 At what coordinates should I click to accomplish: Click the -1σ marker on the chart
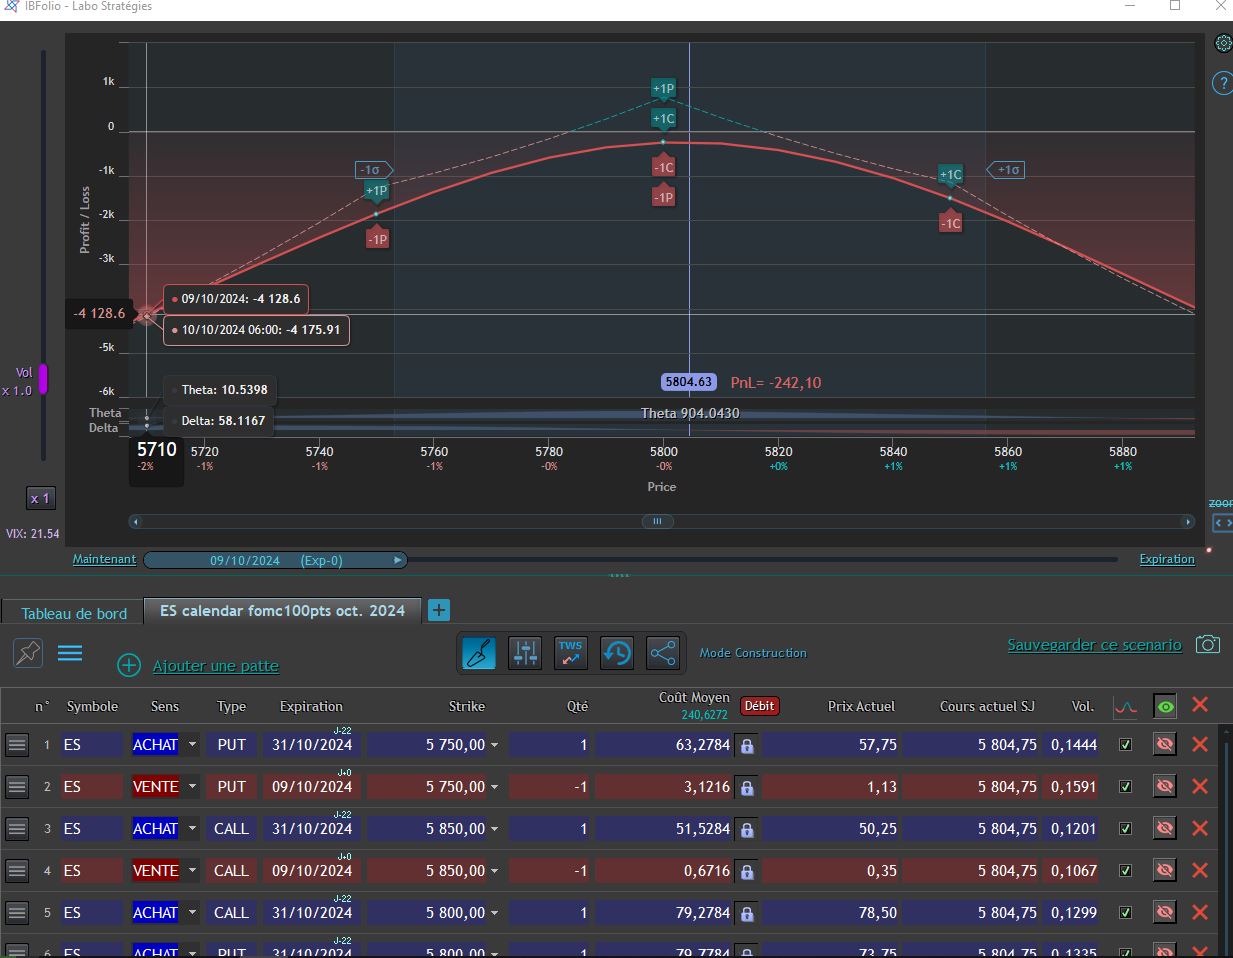click(x=374, y=170)
